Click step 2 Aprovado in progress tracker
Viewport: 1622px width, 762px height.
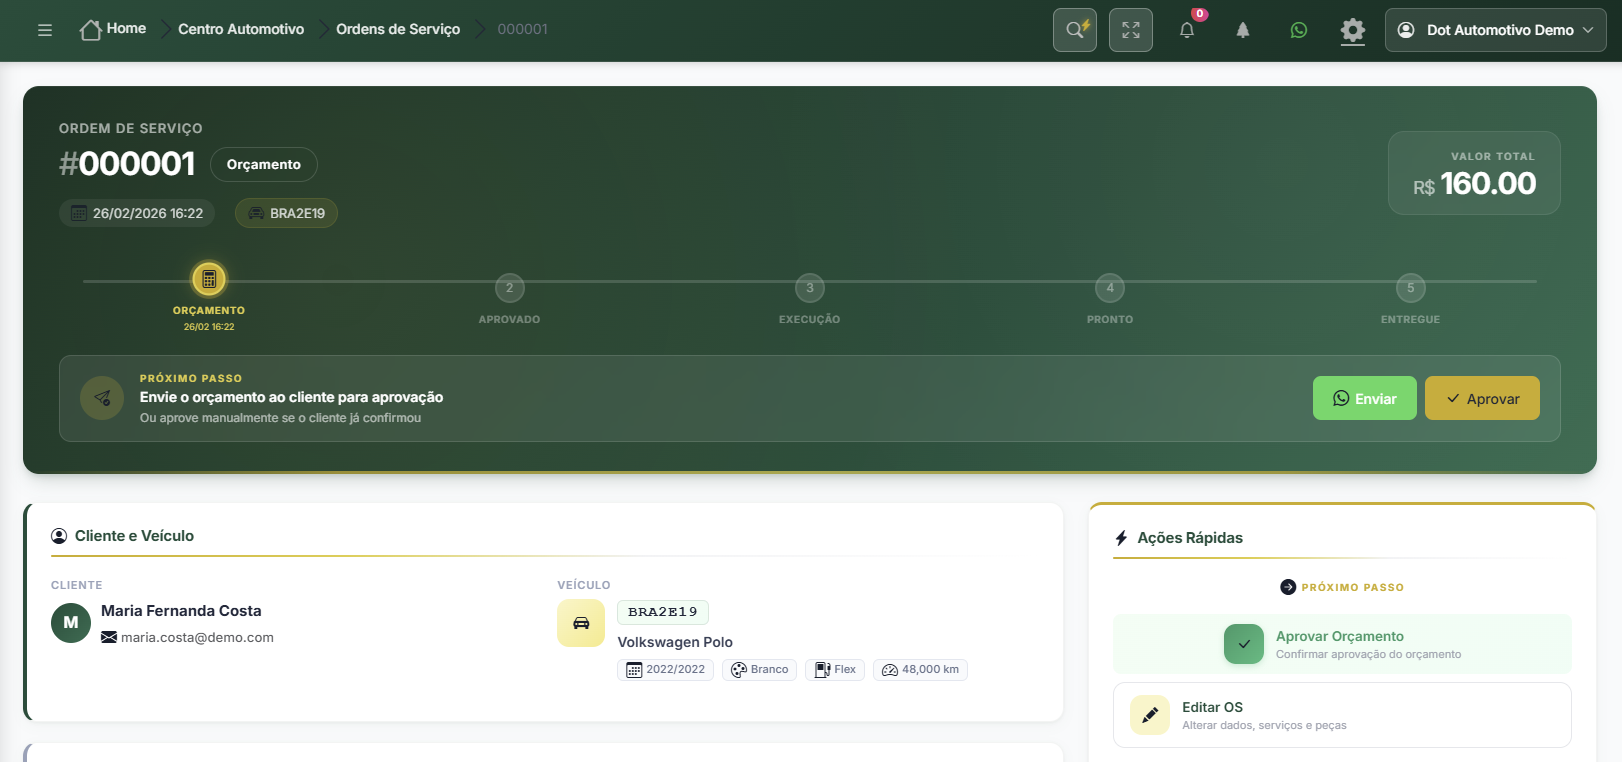(509, 288)
